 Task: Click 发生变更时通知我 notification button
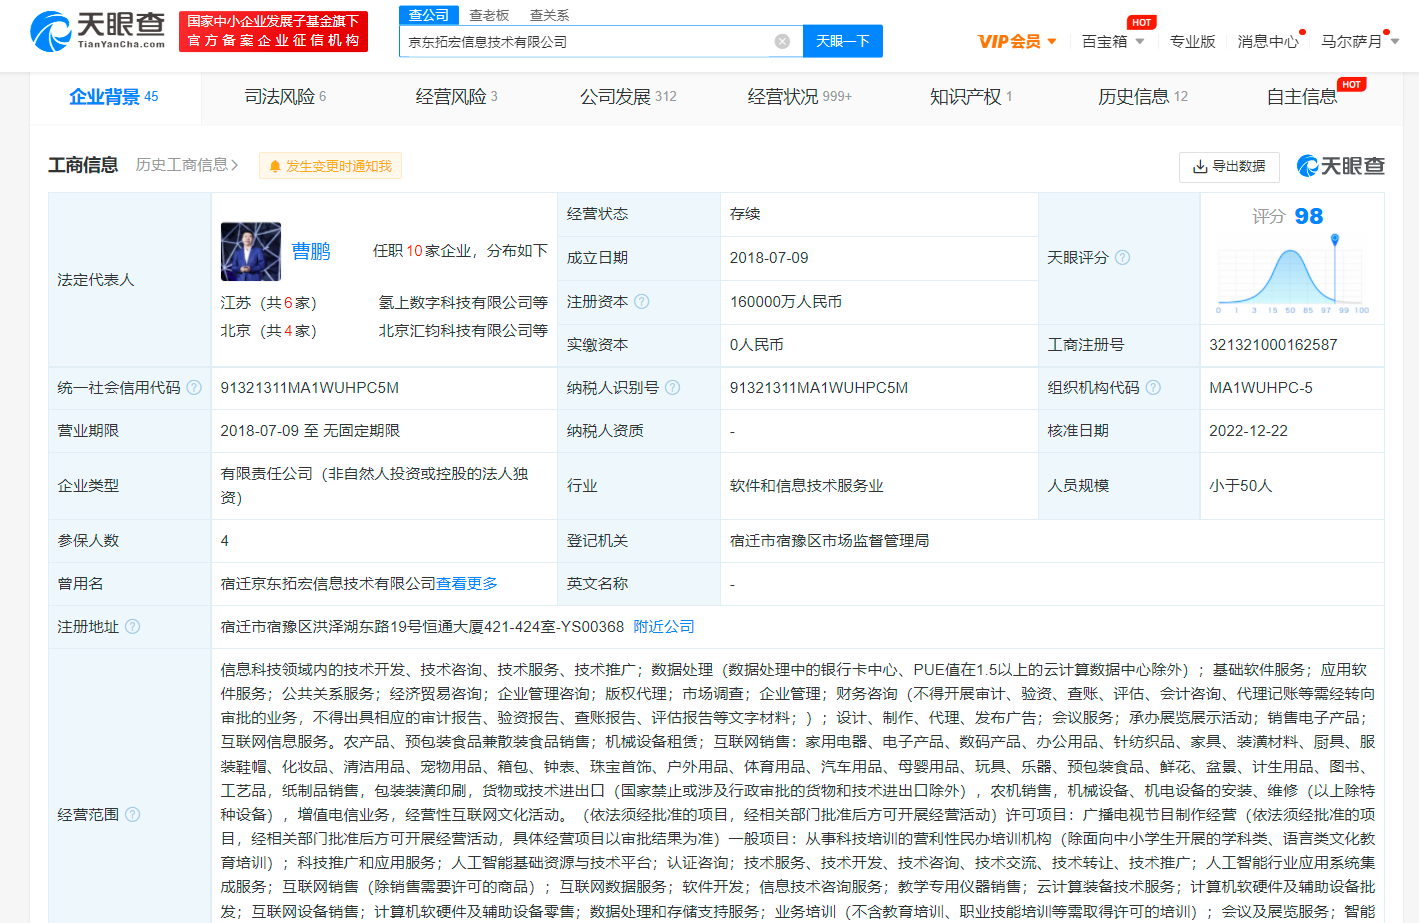tap(330, 166)
